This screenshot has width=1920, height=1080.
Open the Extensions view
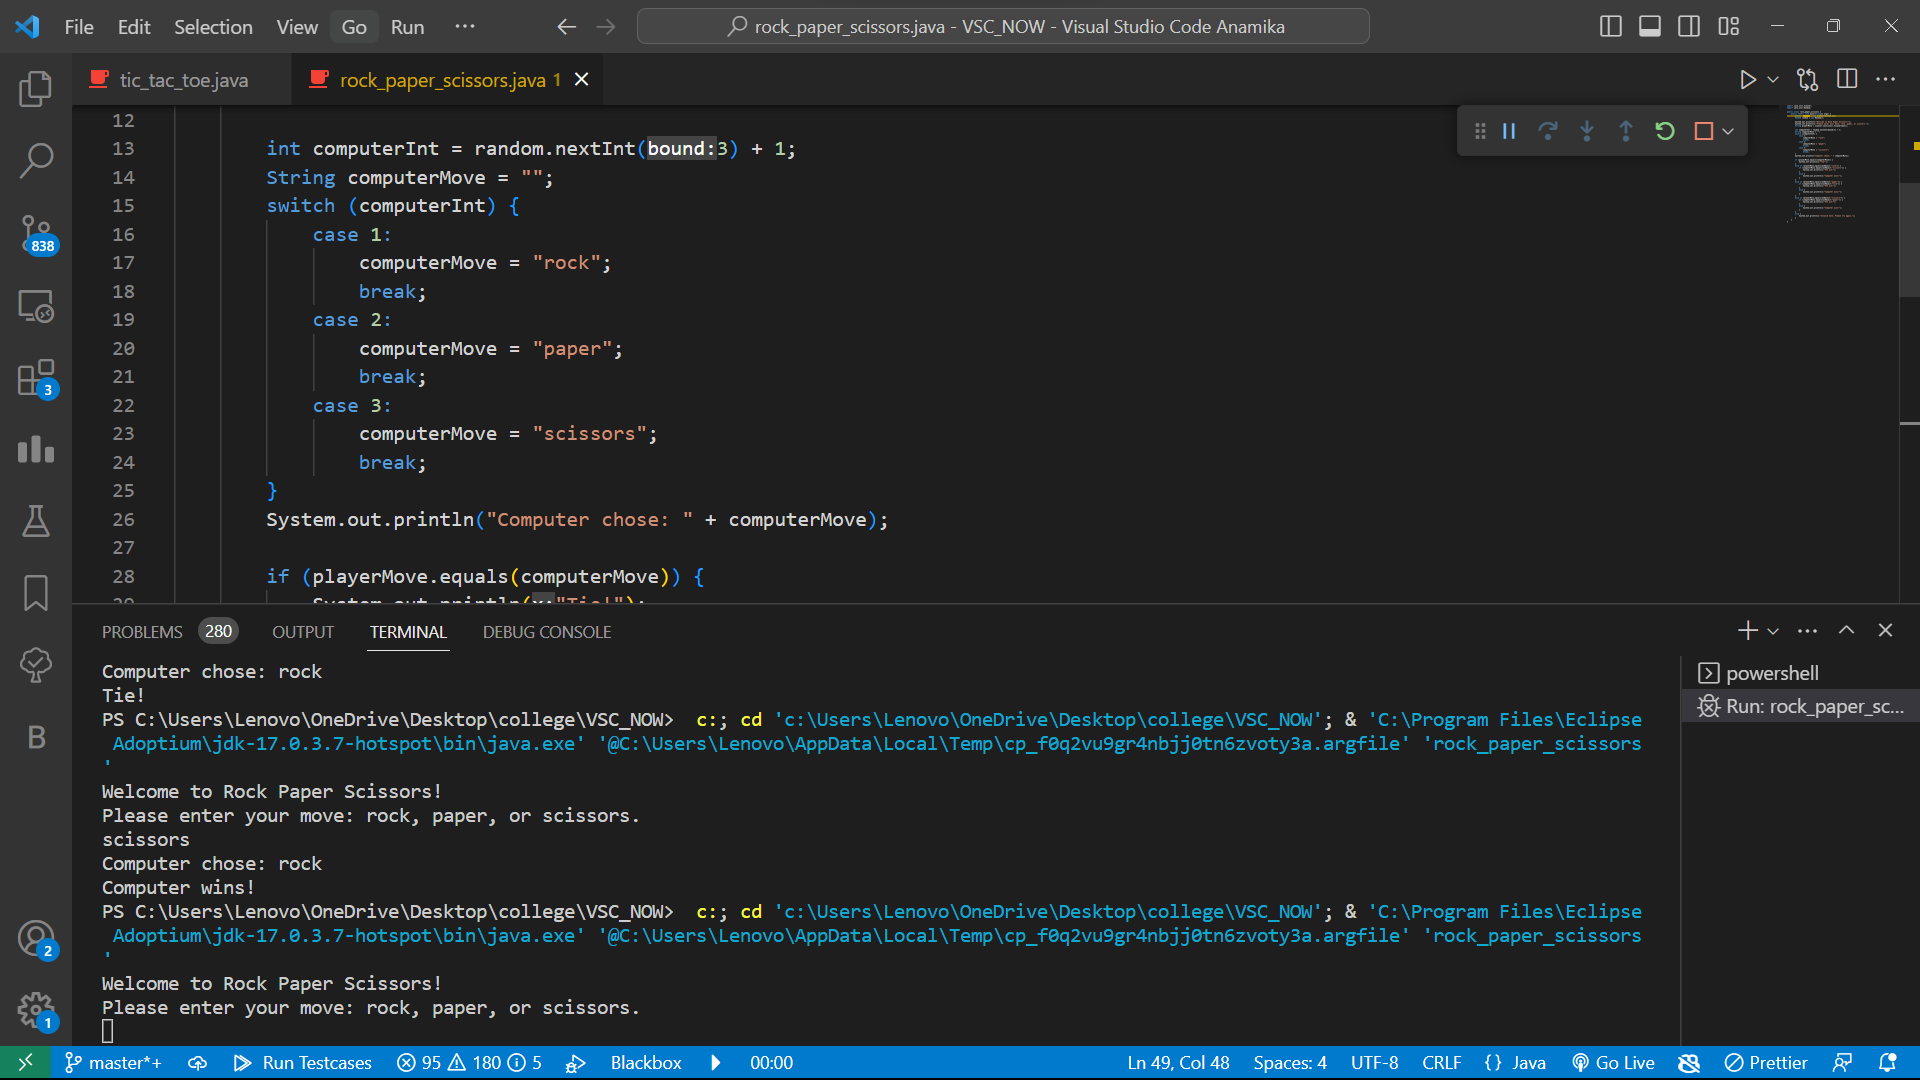click(36, 379)
